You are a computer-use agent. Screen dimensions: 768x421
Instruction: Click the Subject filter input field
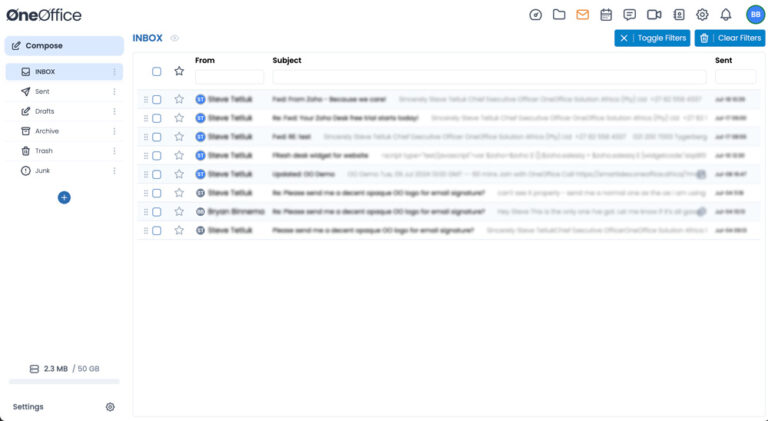click(x=490, y=77)
